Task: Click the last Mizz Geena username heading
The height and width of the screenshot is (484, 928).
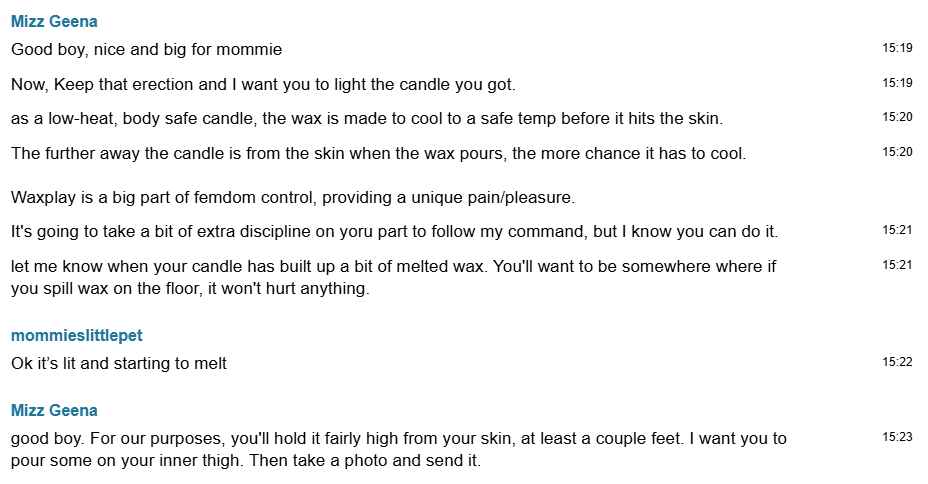Action: click(54, 411)
